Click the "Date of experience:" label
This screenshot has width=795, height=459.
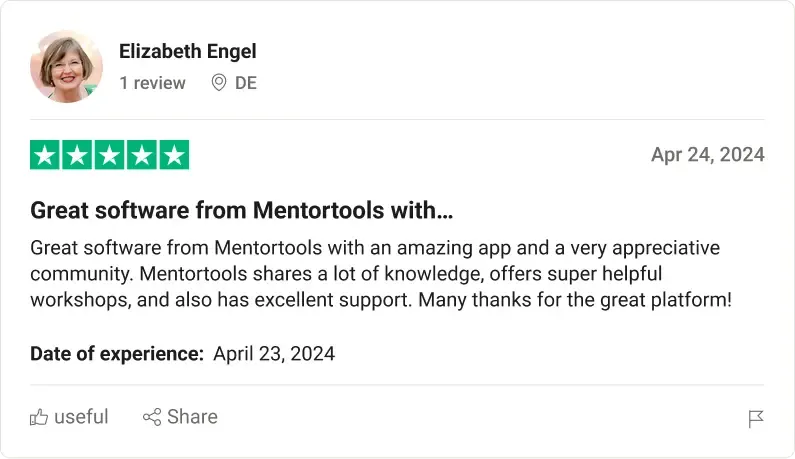pos(117,353)
